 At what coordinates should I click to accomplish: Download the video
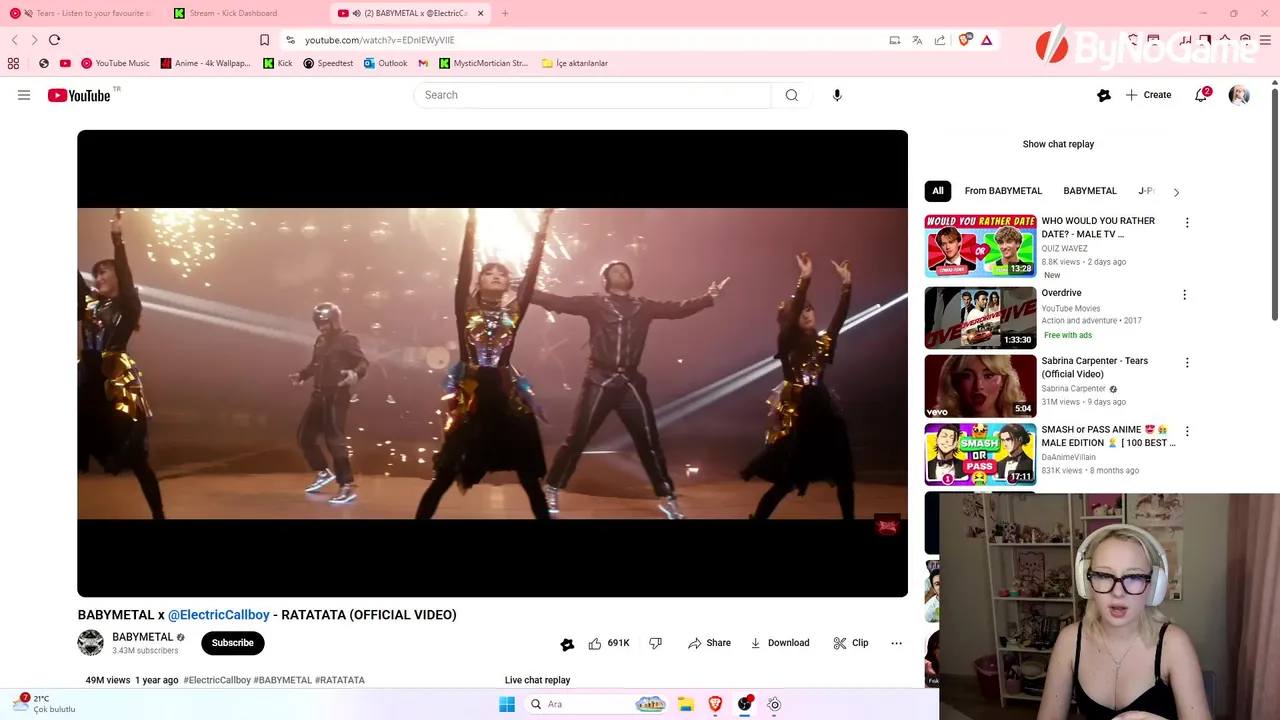click(780, 643)
